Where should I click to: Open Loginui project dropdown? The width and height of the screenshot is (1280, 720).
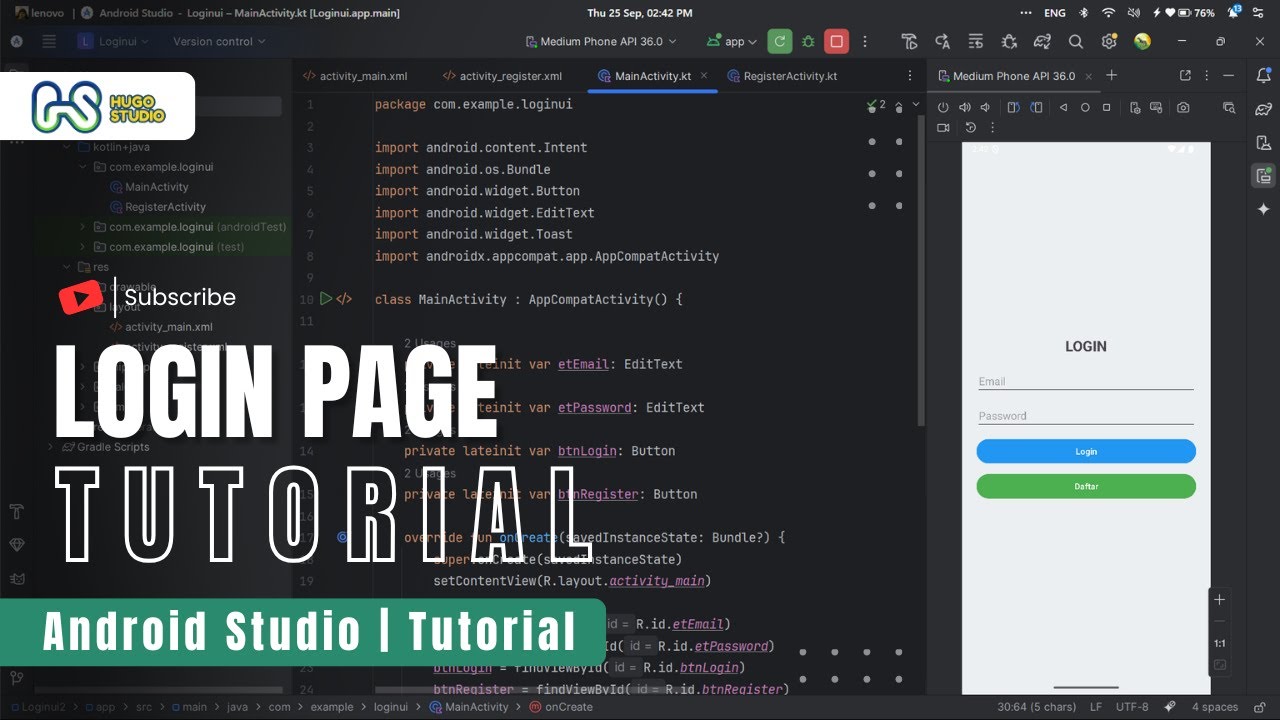113,41
